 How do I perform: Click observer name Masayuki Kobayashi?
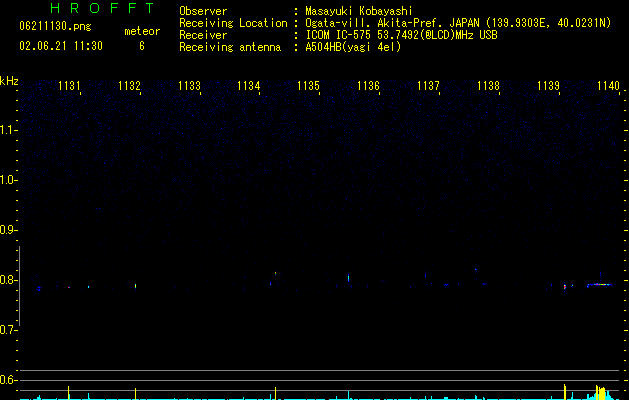tap(359, 11)
